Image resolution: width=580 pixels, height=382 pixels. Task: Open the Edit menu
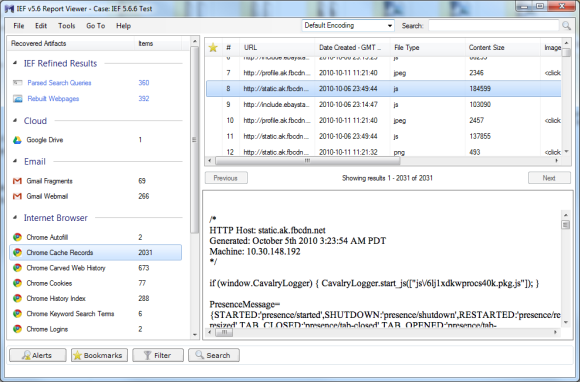(41, 26)
